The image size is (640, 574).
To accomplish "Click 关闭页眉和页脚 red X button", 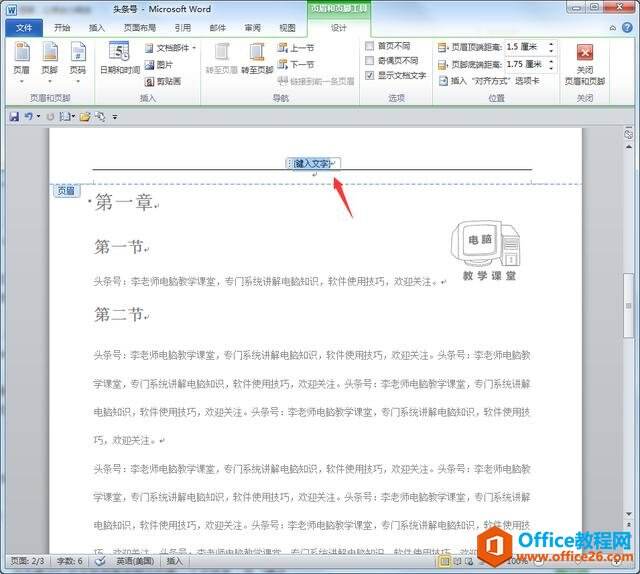I will [584, 52].
